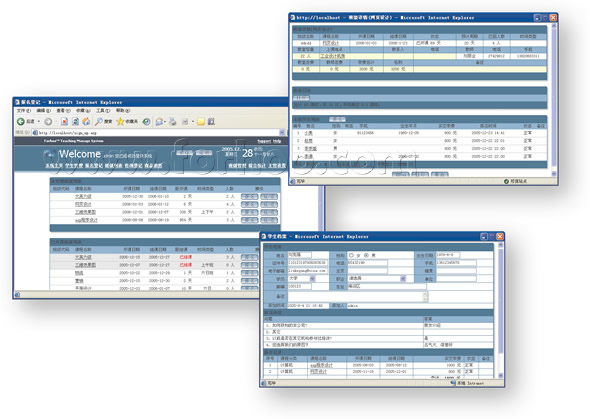Open the 工具(T) menu
590x419 pixels.
[x=103, y=111]
